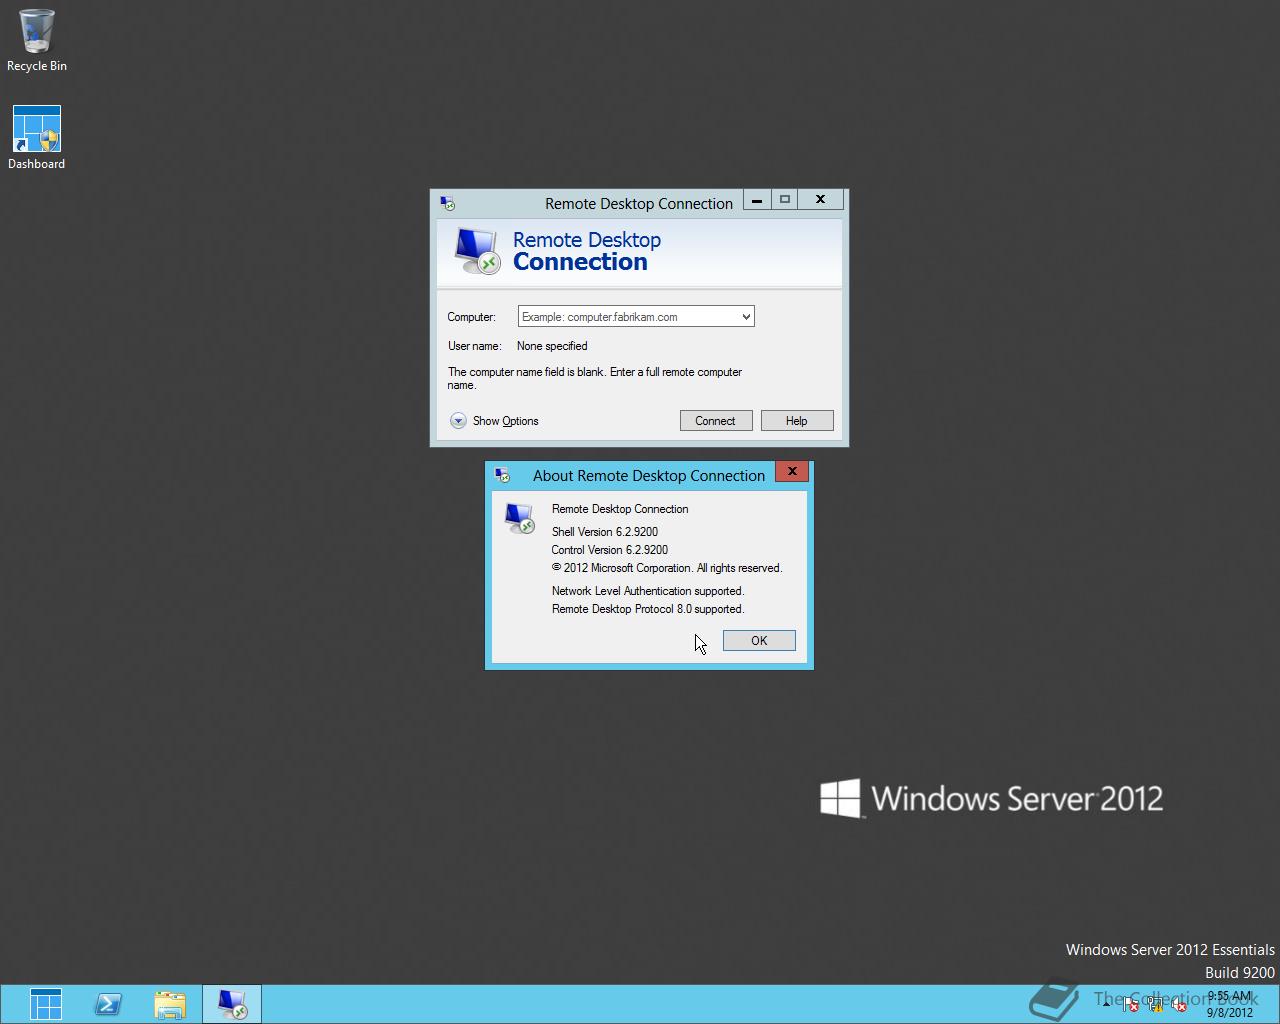
Task: Click OK in the About dialog
Action: [x=759, y=640]
